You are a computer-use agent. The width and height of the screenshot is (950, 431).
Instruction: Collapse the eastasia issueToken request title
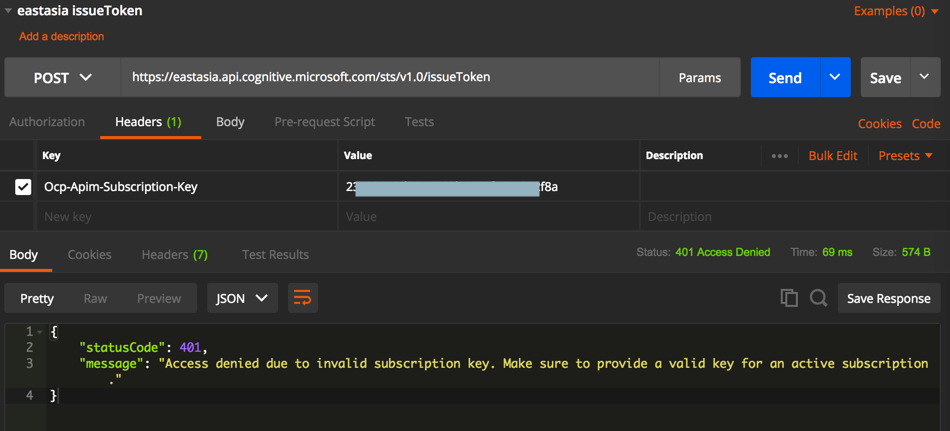(8, 11)
